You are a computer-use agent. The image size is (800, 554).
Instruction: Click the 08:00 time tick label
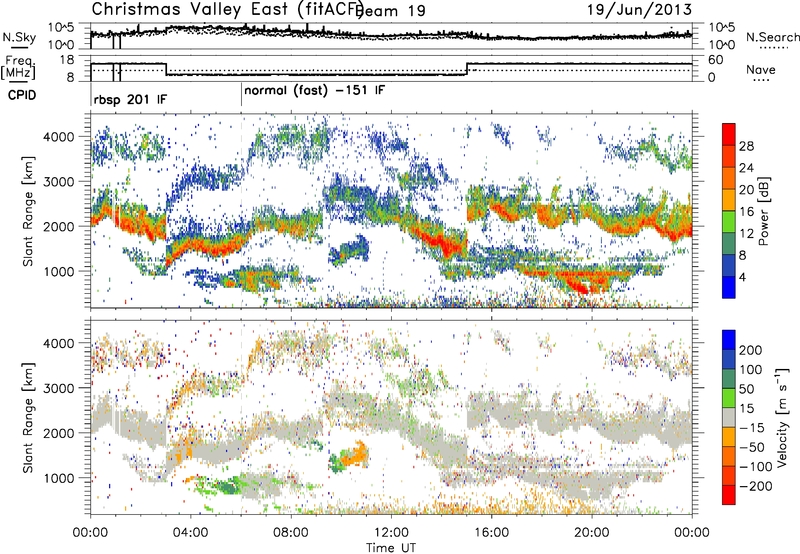coord(291,533)
